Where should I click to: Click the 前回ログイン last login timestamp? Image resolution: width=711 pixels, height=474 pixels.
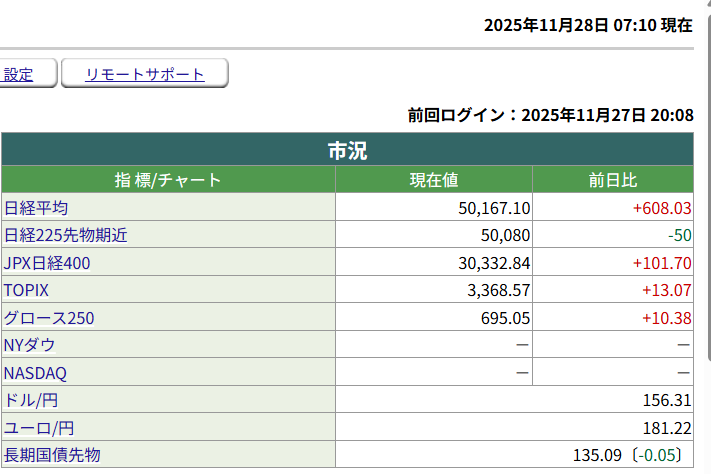click(x=550, y=115)
